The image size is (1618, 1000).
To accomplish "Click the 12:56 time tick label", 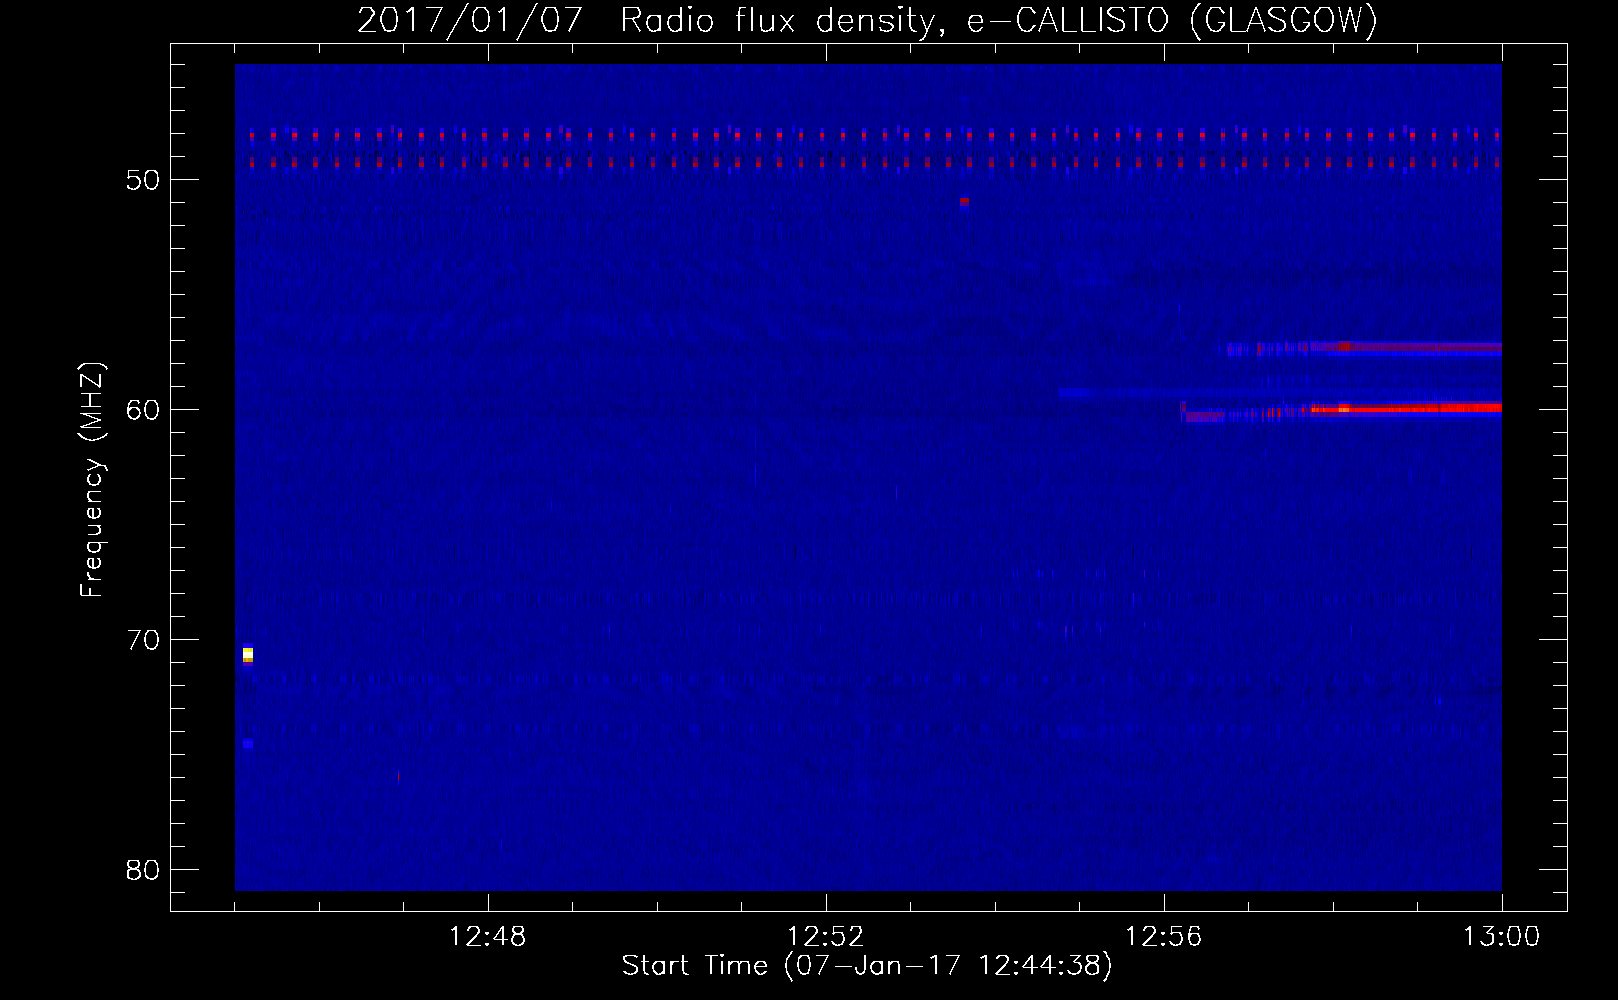I will [1164, 937].
